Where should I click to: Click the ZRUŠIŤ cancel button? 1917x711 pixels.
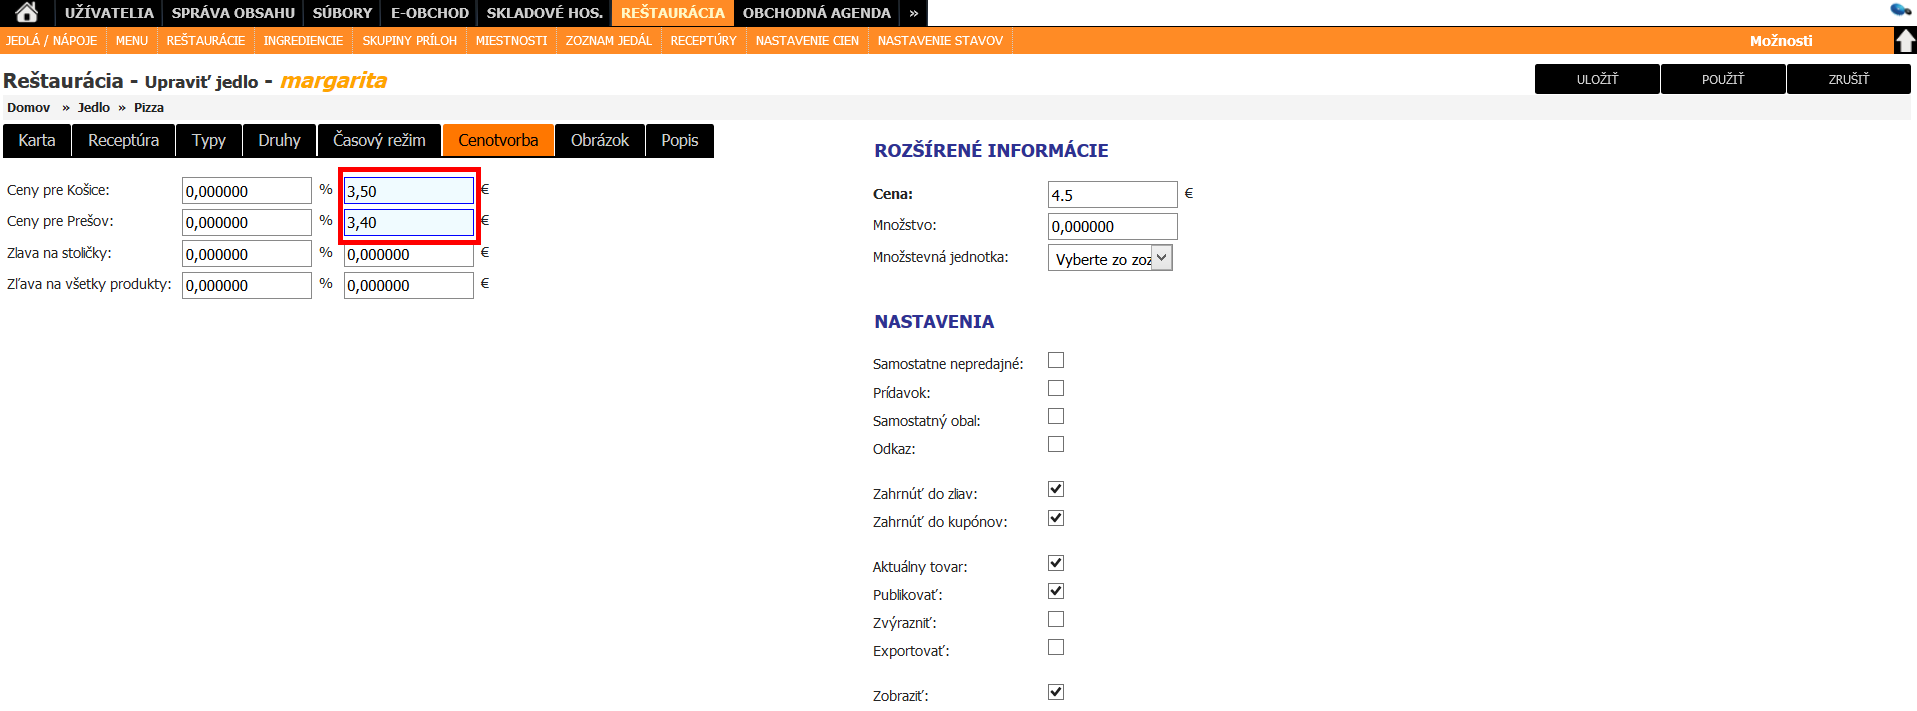click(1848, 79)
